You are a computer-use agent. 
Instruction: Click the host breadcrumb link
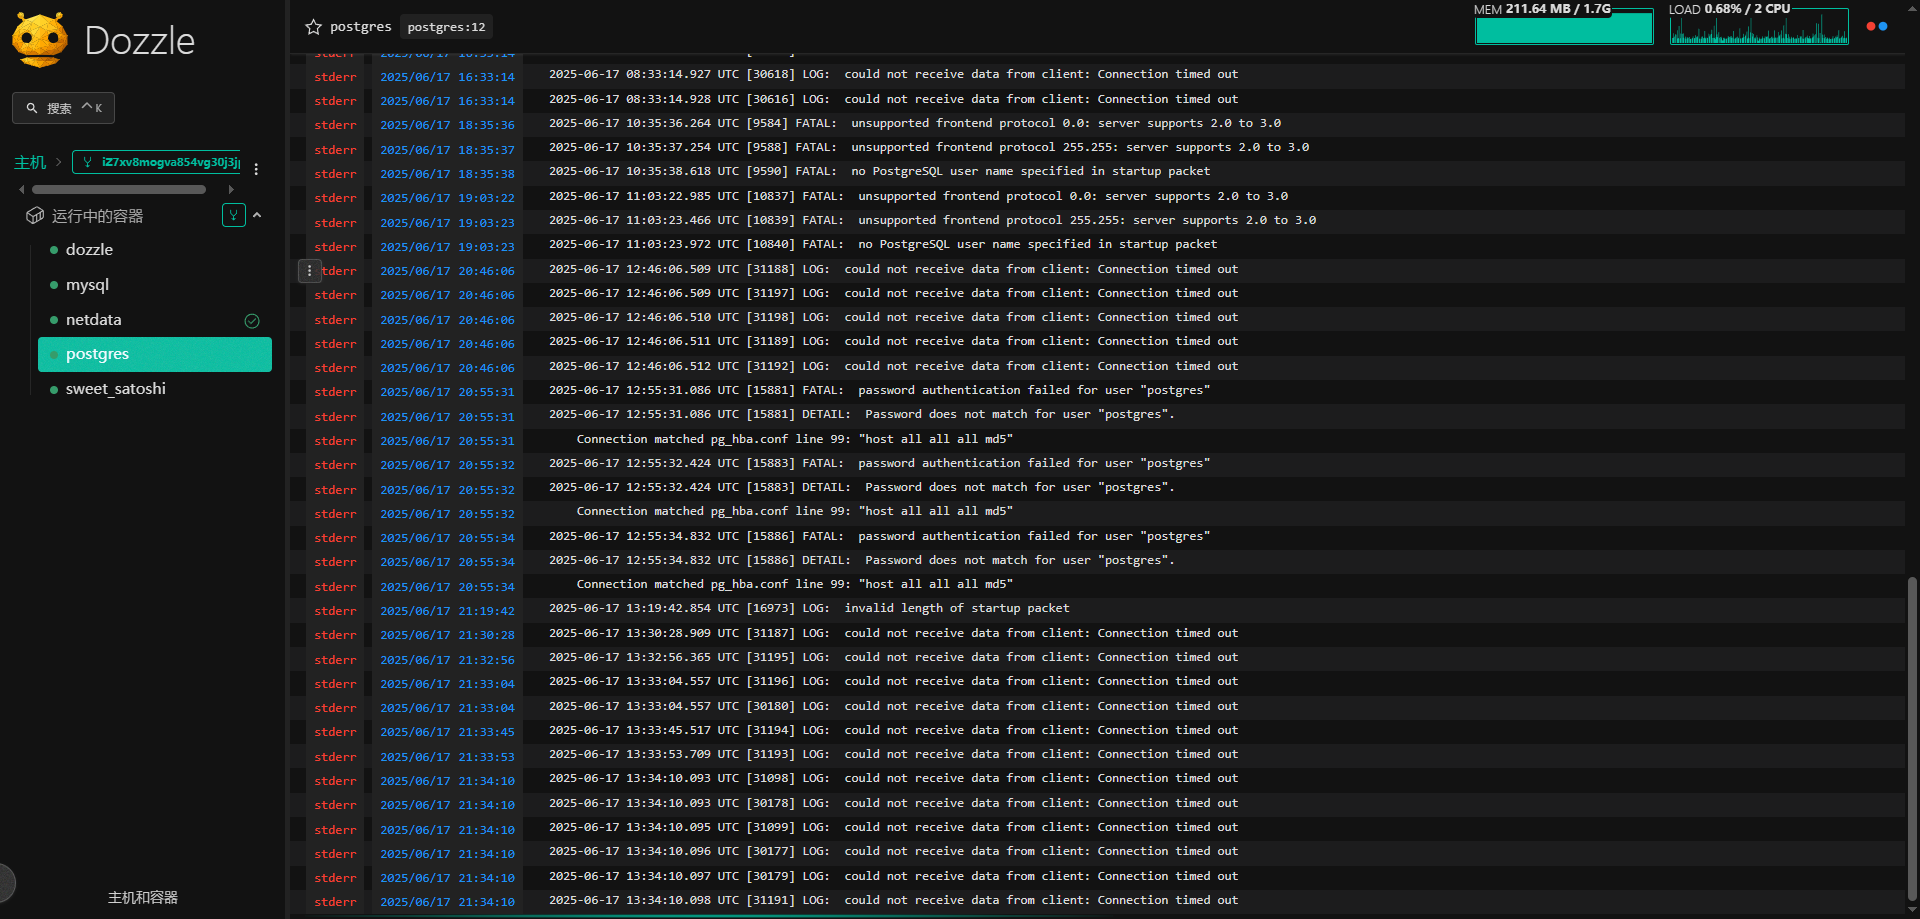point(30,162)
